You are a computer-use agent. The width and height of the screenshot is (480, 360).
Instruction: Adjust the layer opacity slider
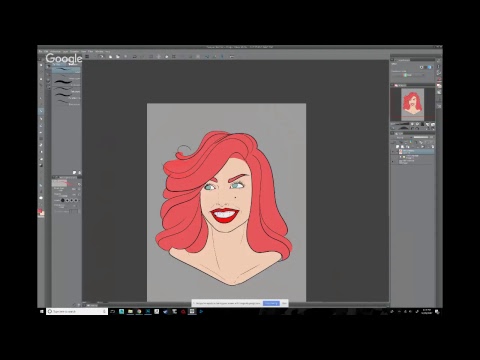coord(421,137)
